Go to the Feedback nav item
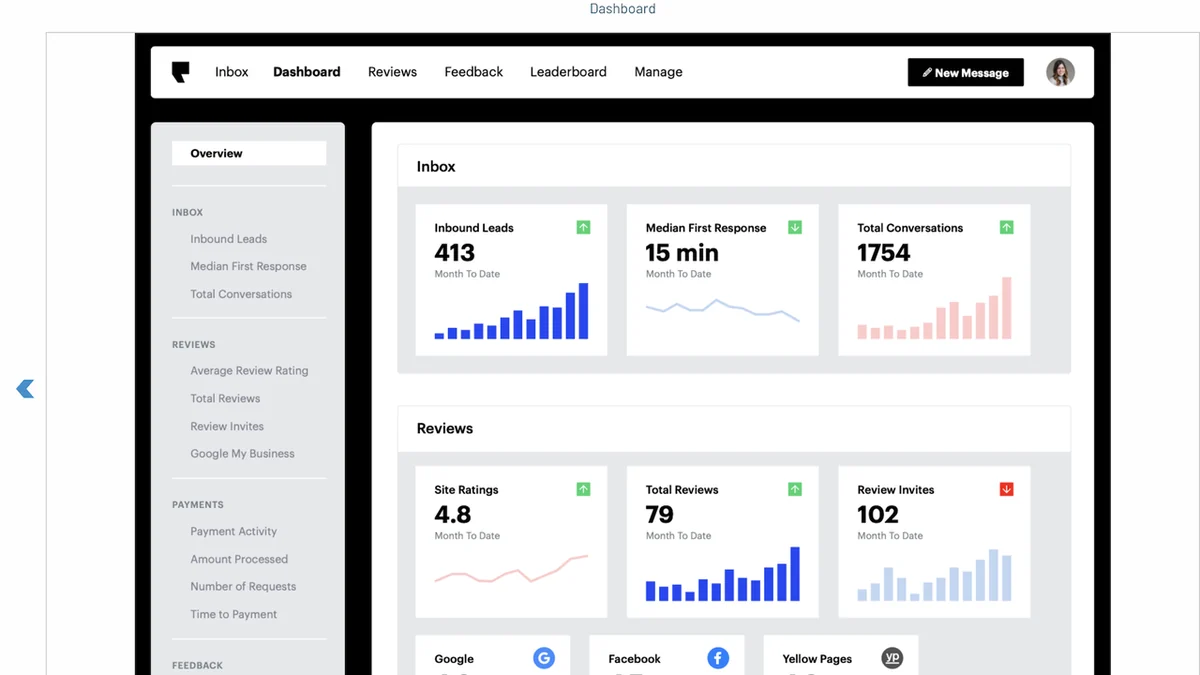Viewport: 1200px width, 675px height. (x=474, y=72)
